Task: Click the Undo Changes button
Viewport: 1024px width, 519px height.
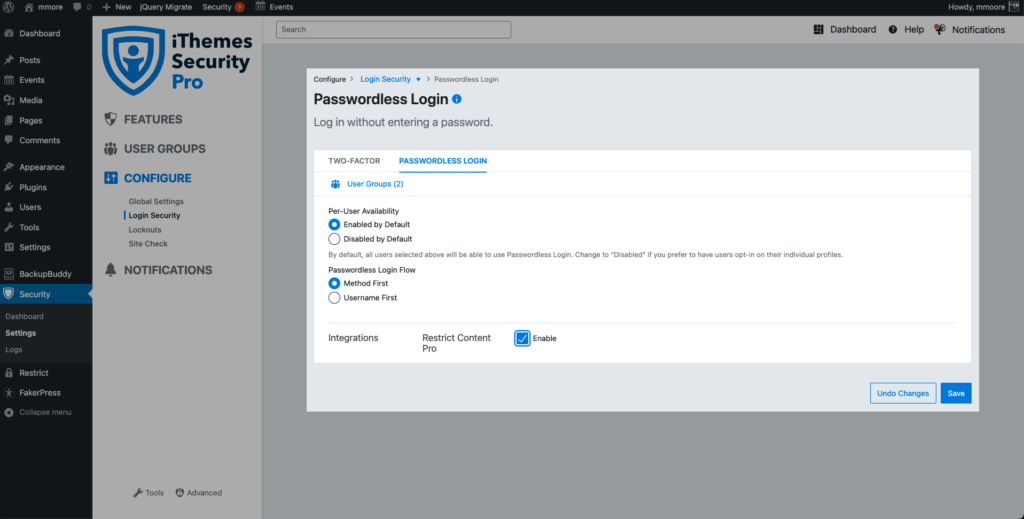Action: (x=903, y=393)
